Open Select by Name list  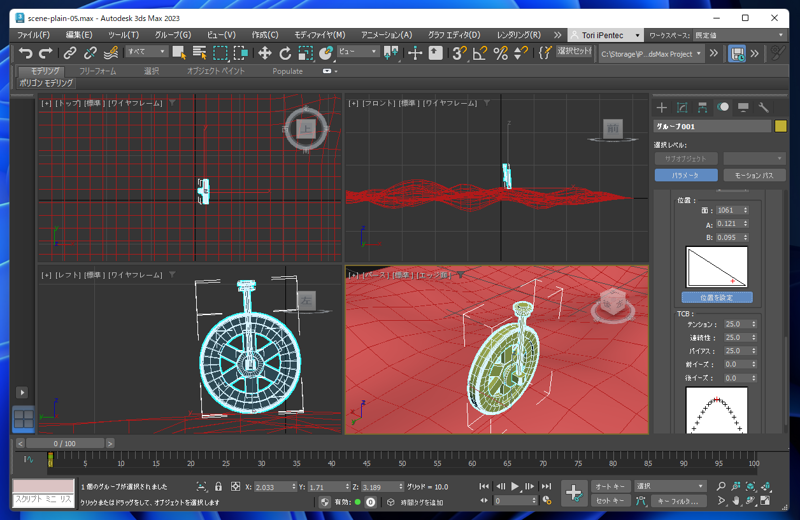199,53
